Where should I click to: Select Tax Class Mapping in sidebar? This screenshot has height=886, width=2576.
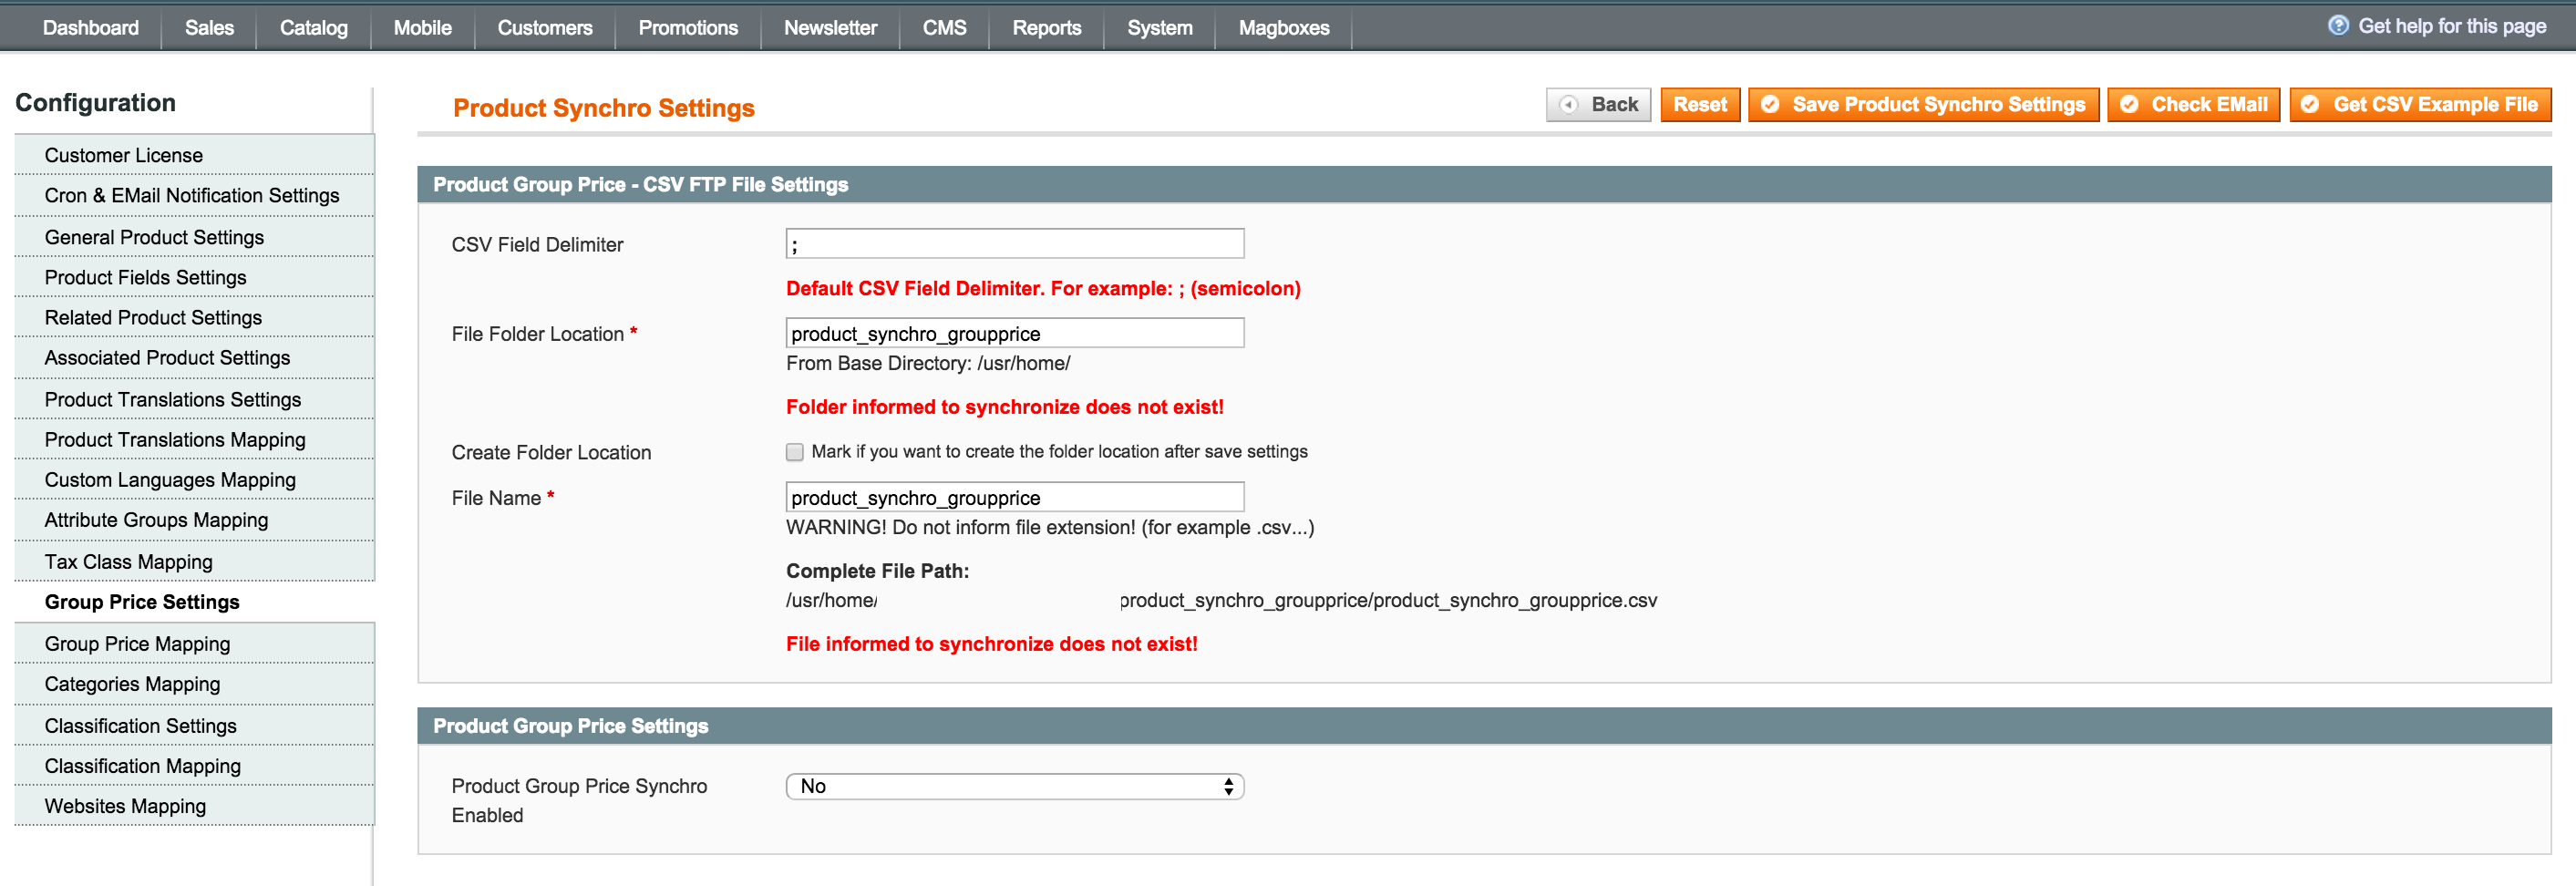[195, 561]
